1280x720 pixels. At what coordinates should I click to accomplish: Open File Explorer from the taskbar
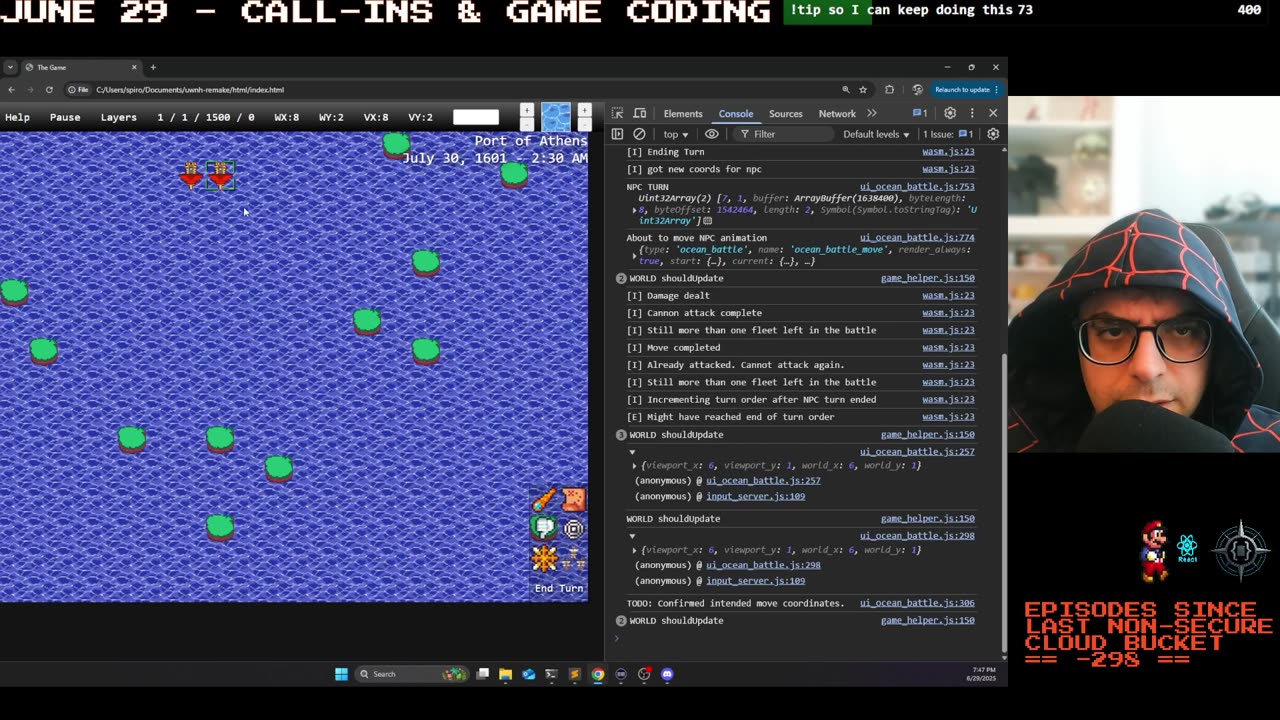pyautogui.click(x=505, y=674)
